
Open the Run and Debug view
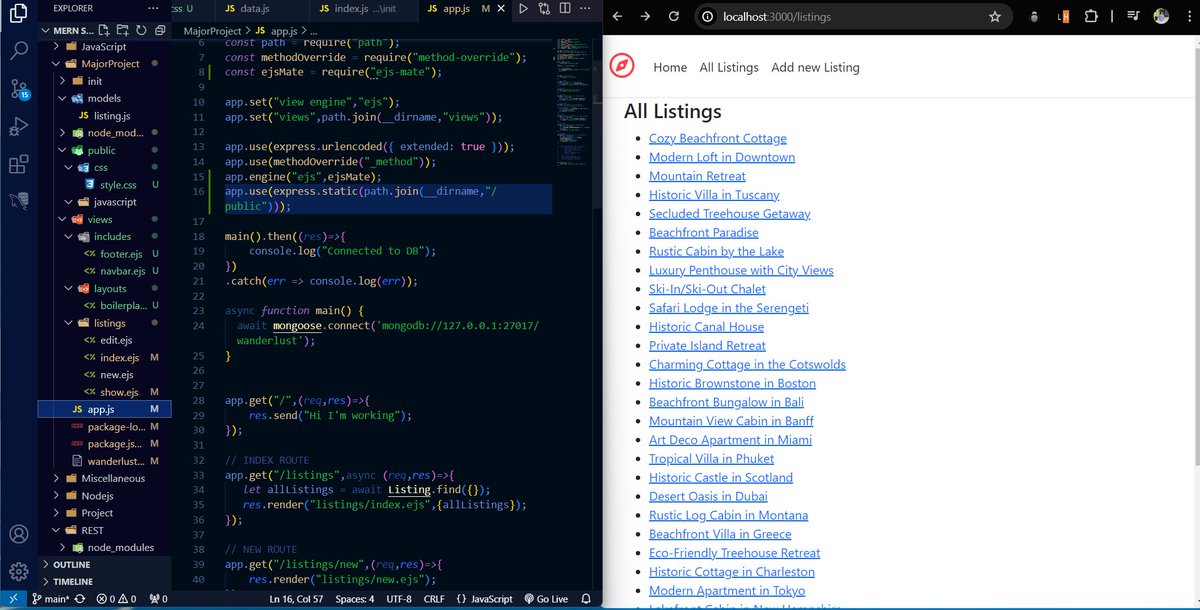18,126
